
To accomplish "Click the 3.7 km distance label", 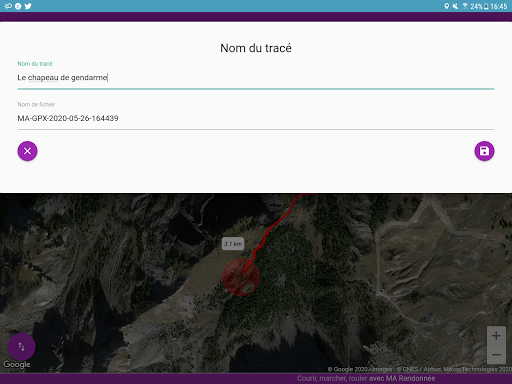I will point(233,244).
